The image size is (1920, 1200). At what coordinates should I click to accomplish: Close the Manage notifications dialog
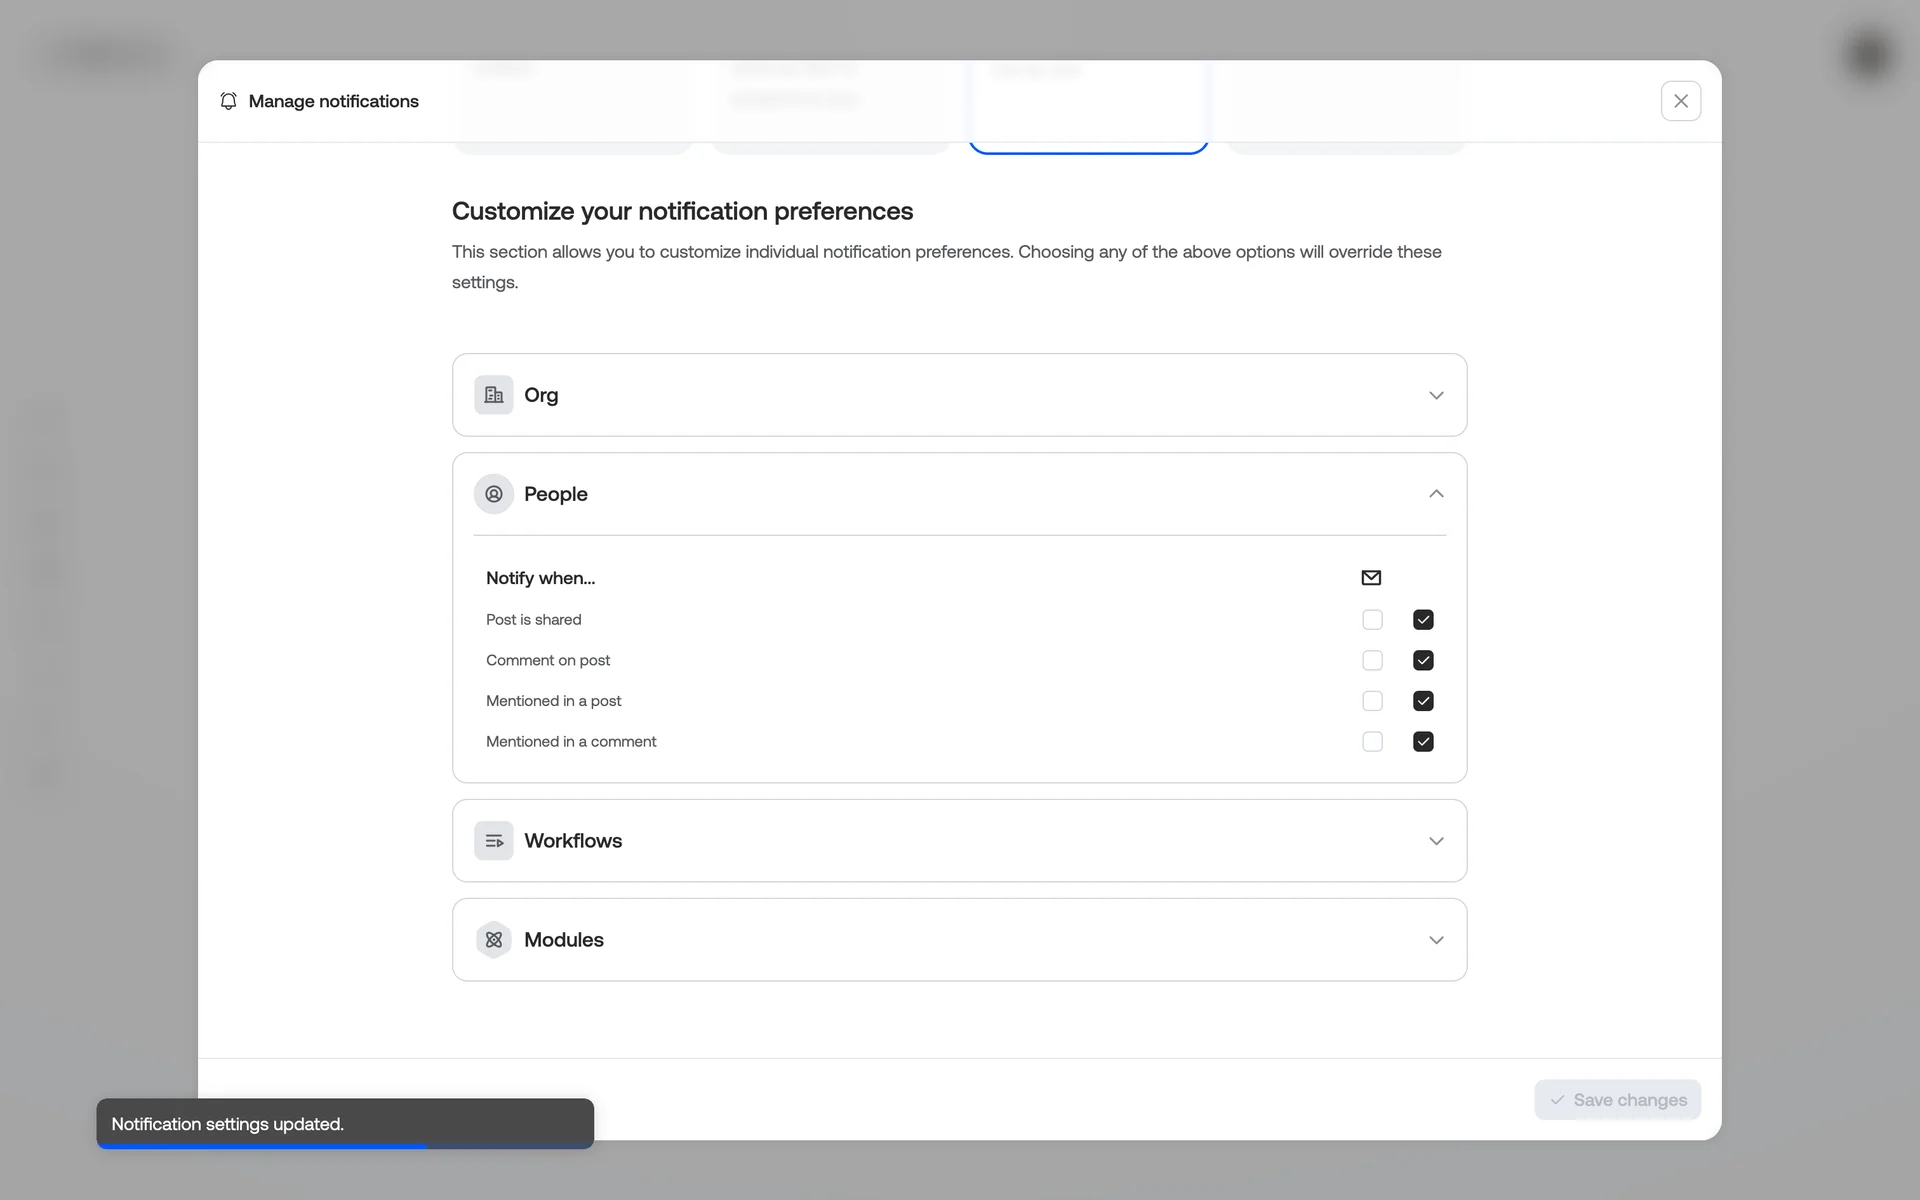pos(1680,101)
